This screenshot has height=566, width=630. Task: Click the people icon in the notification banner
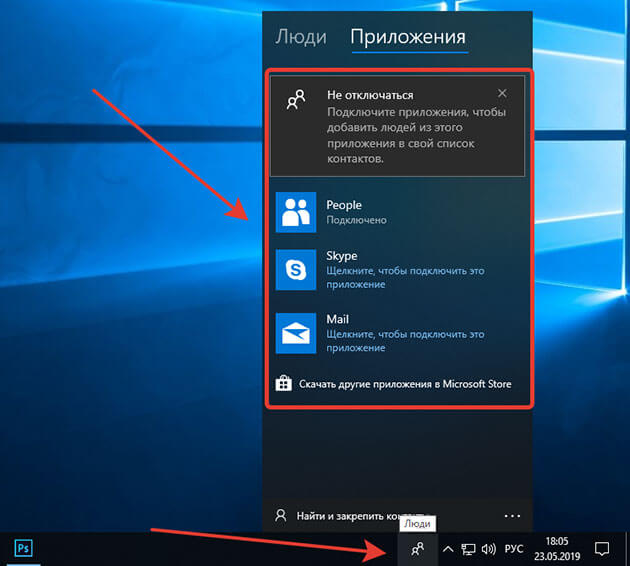coord(296,100)
